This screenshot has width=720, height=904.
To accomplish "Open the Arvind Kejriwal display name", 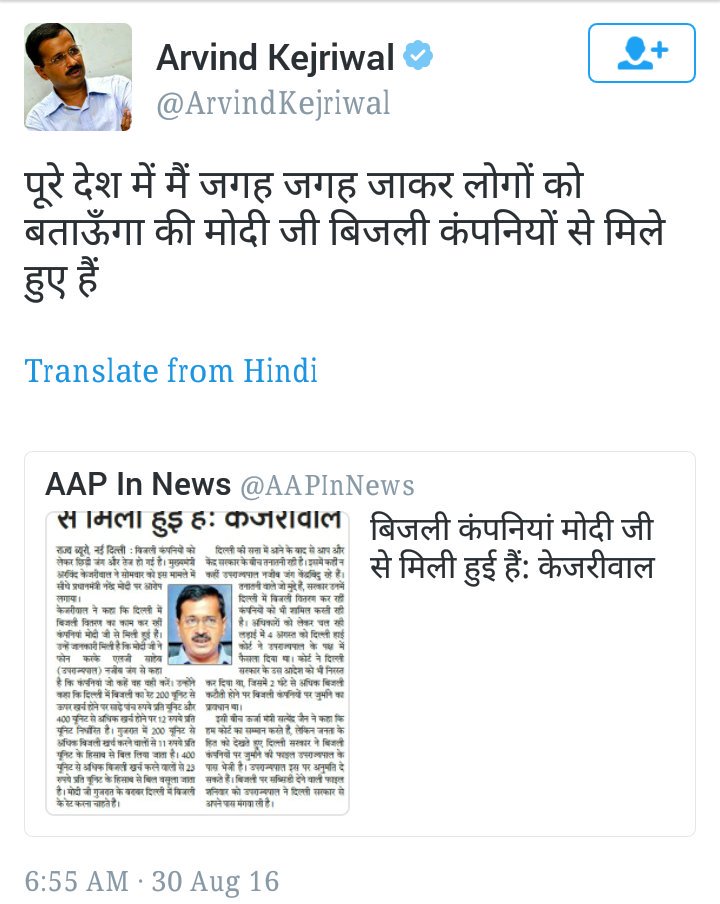I will point(275,57).
